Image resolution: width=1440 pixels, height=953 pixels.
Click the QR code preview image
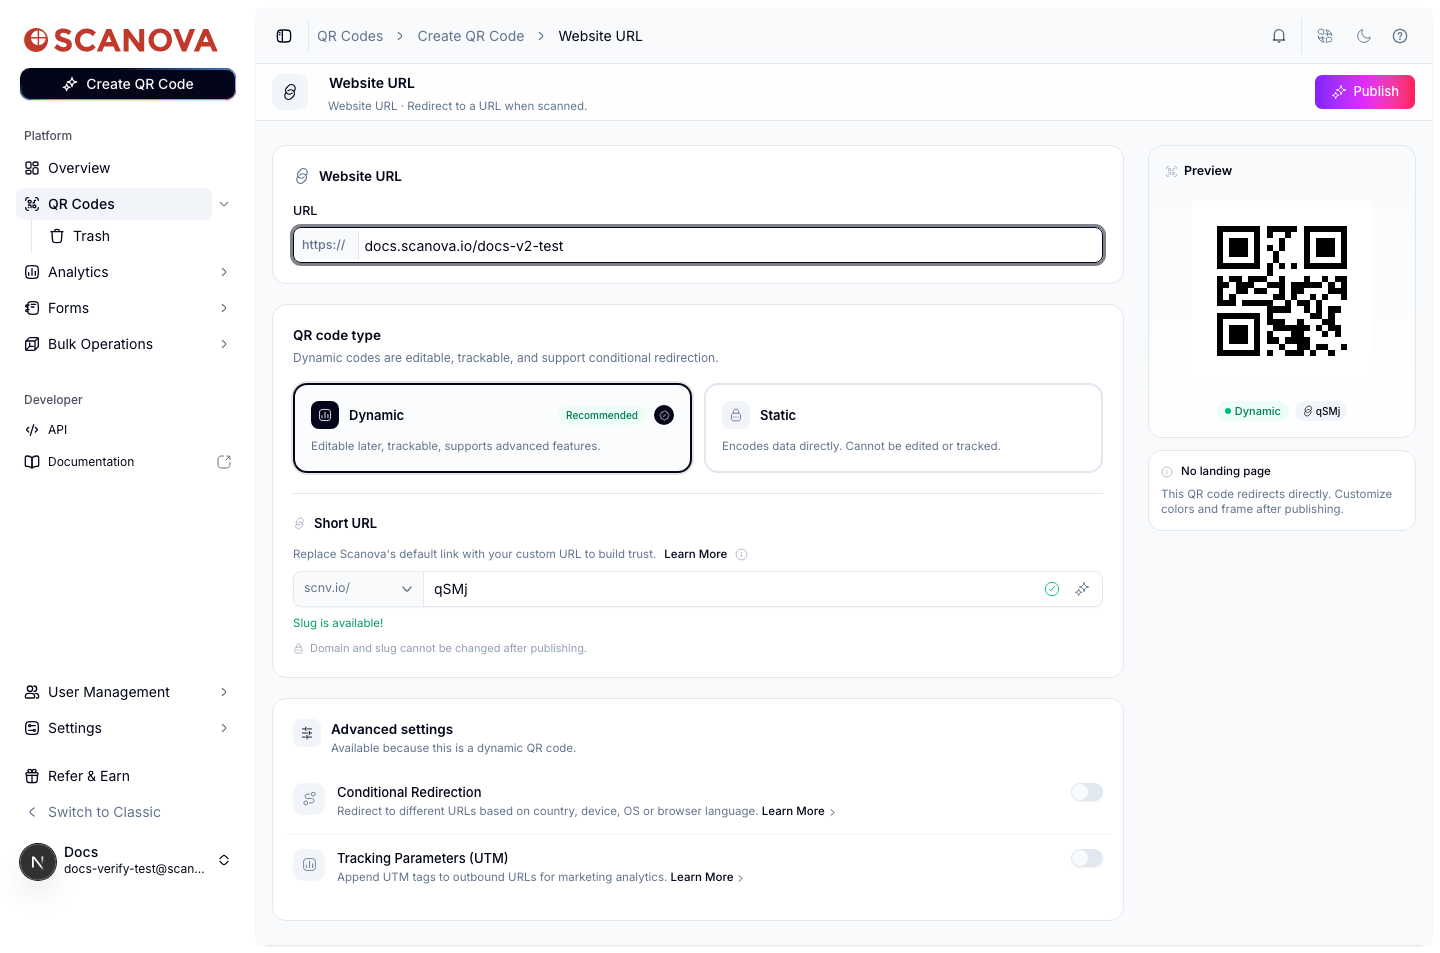(1282, 291)
